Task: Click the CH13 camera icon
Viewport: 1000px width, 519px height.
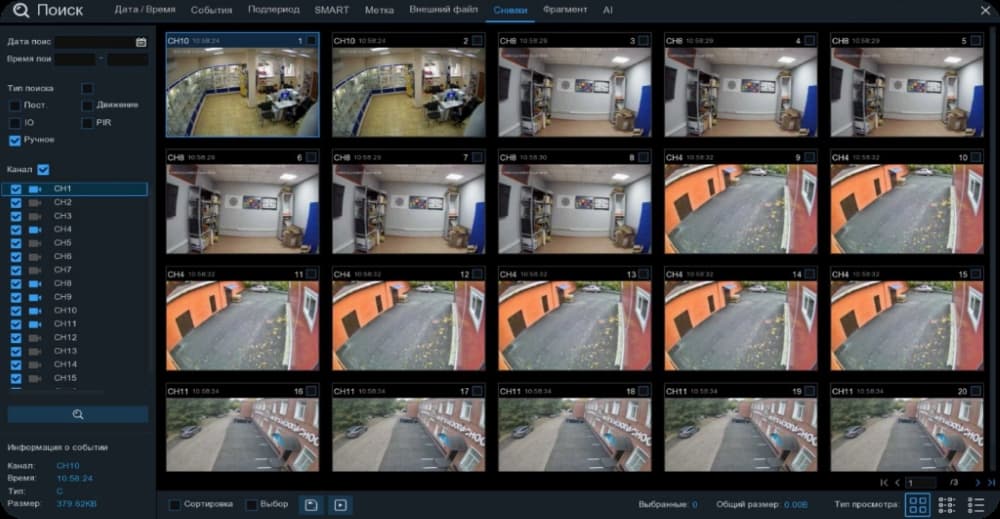Action: coord(35,351)
